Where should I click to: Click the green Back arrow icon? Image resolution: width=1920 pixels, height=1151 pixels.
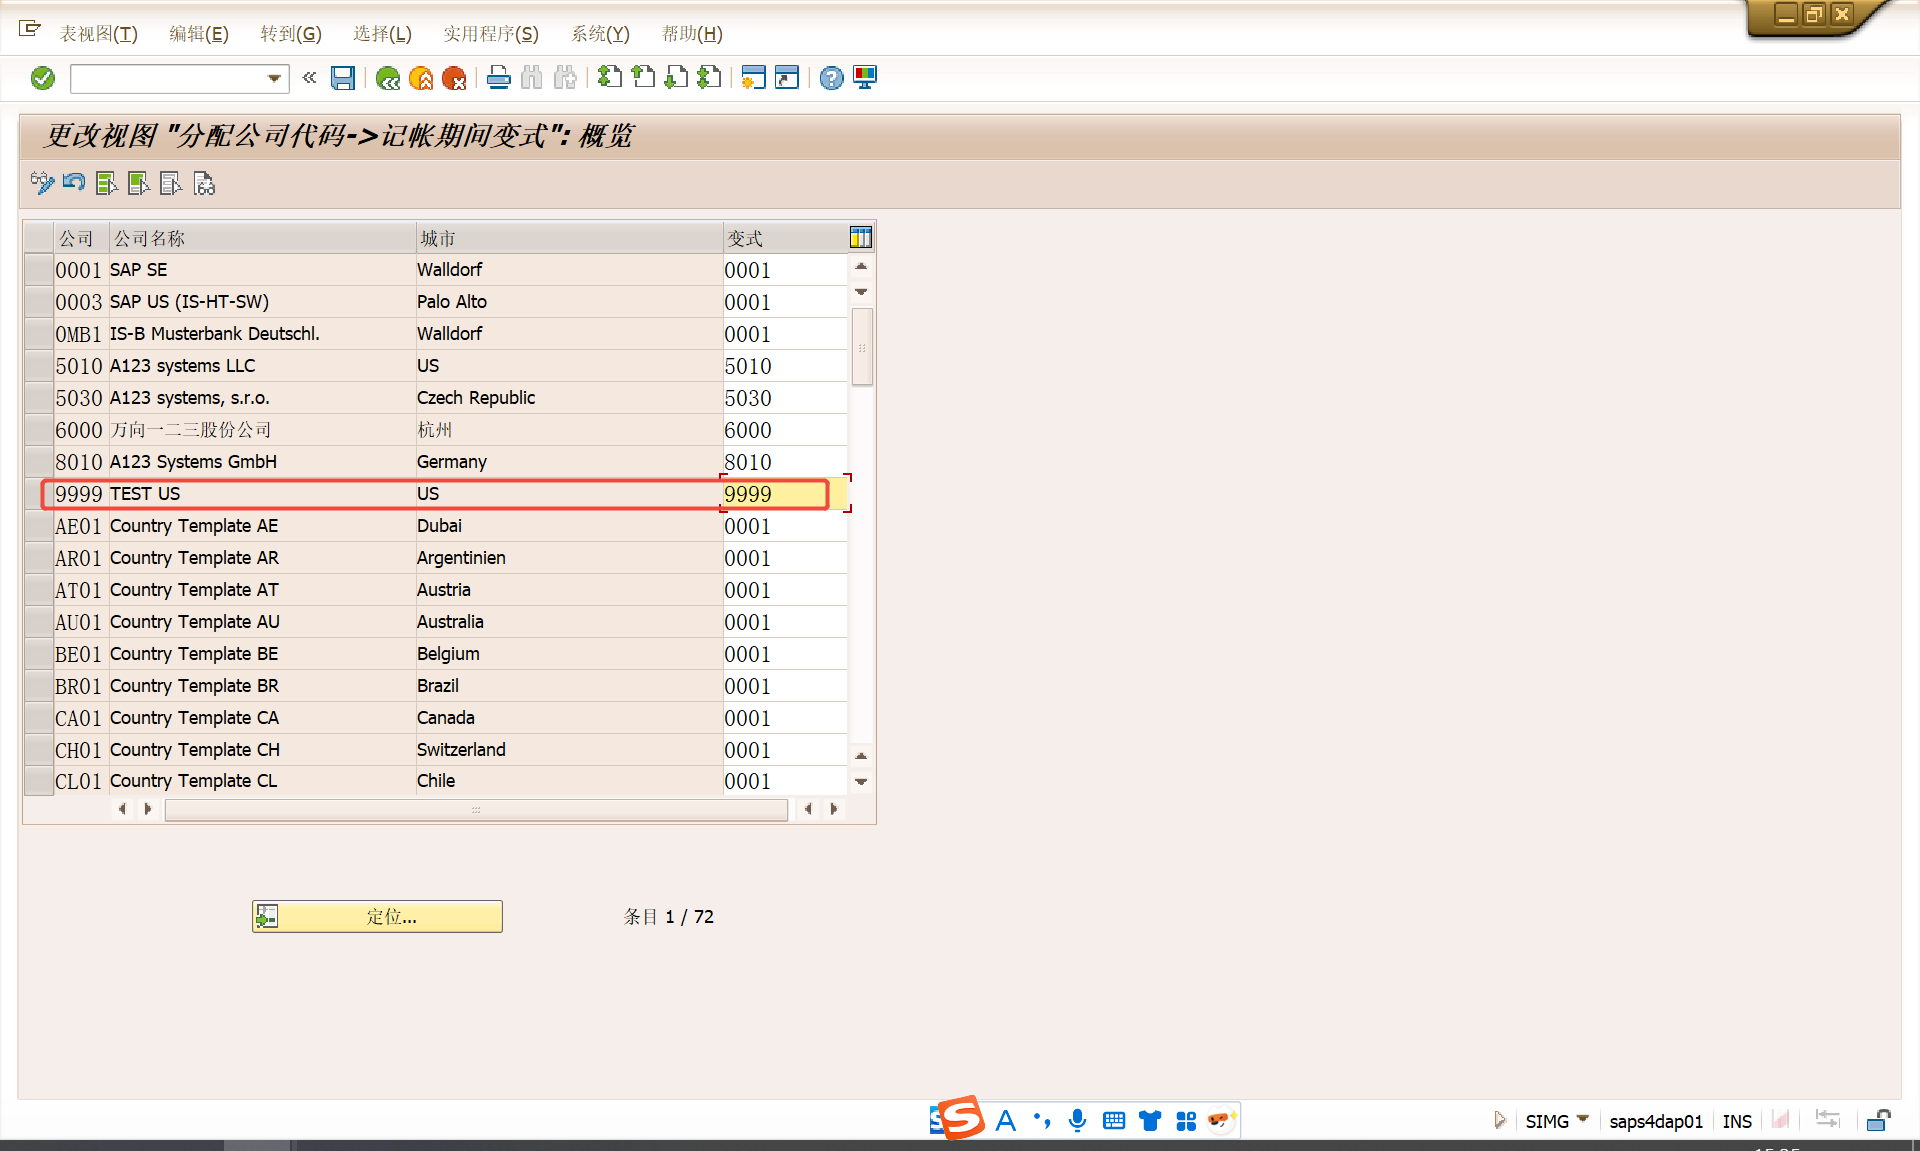click(388, 78)
